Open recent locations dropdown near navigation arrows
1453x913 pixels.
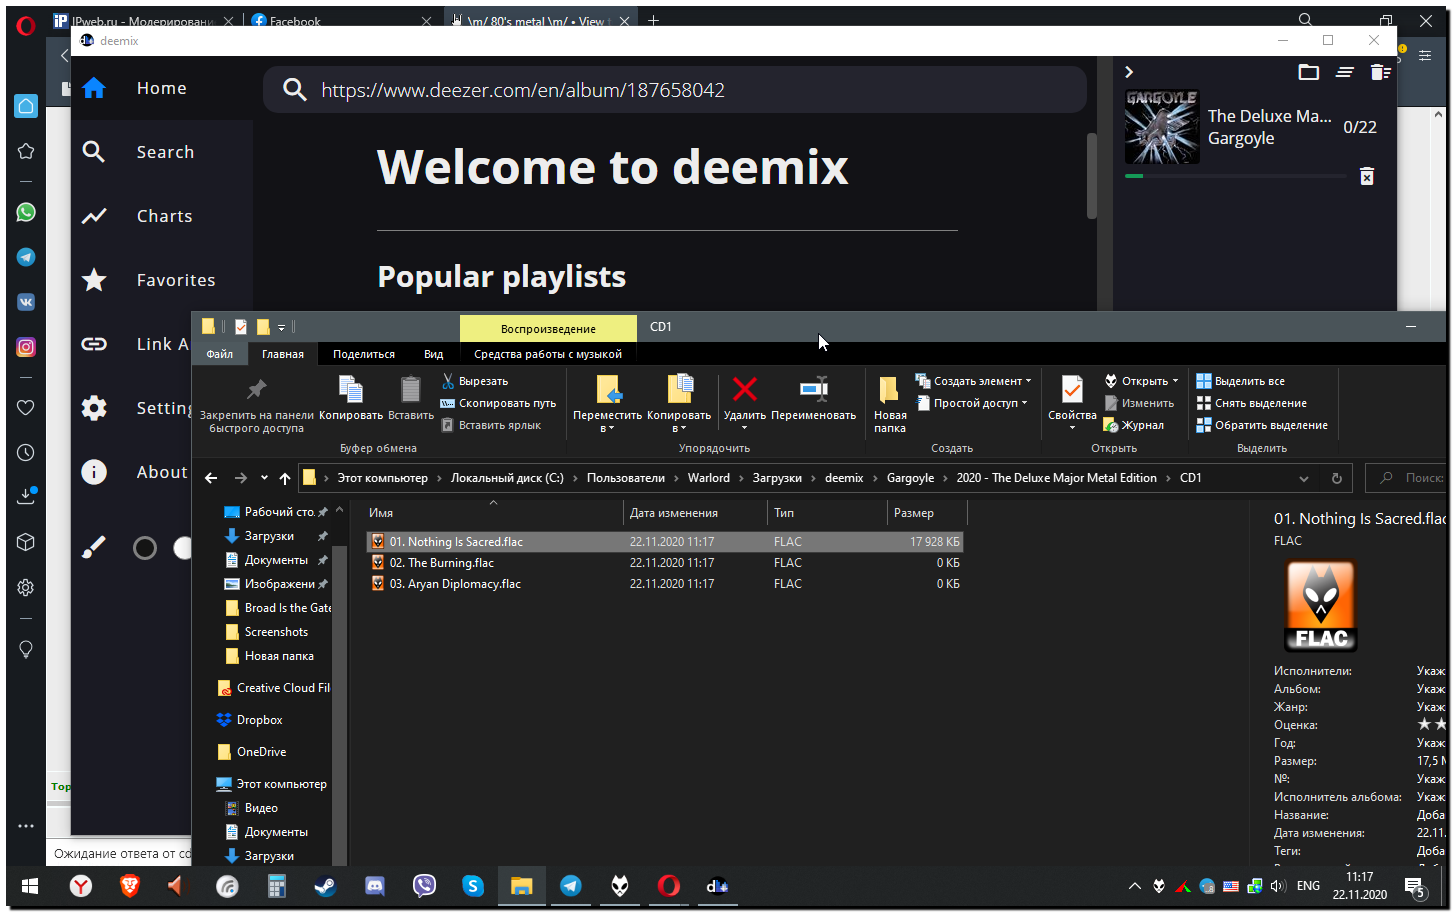(x=264, y=478)
